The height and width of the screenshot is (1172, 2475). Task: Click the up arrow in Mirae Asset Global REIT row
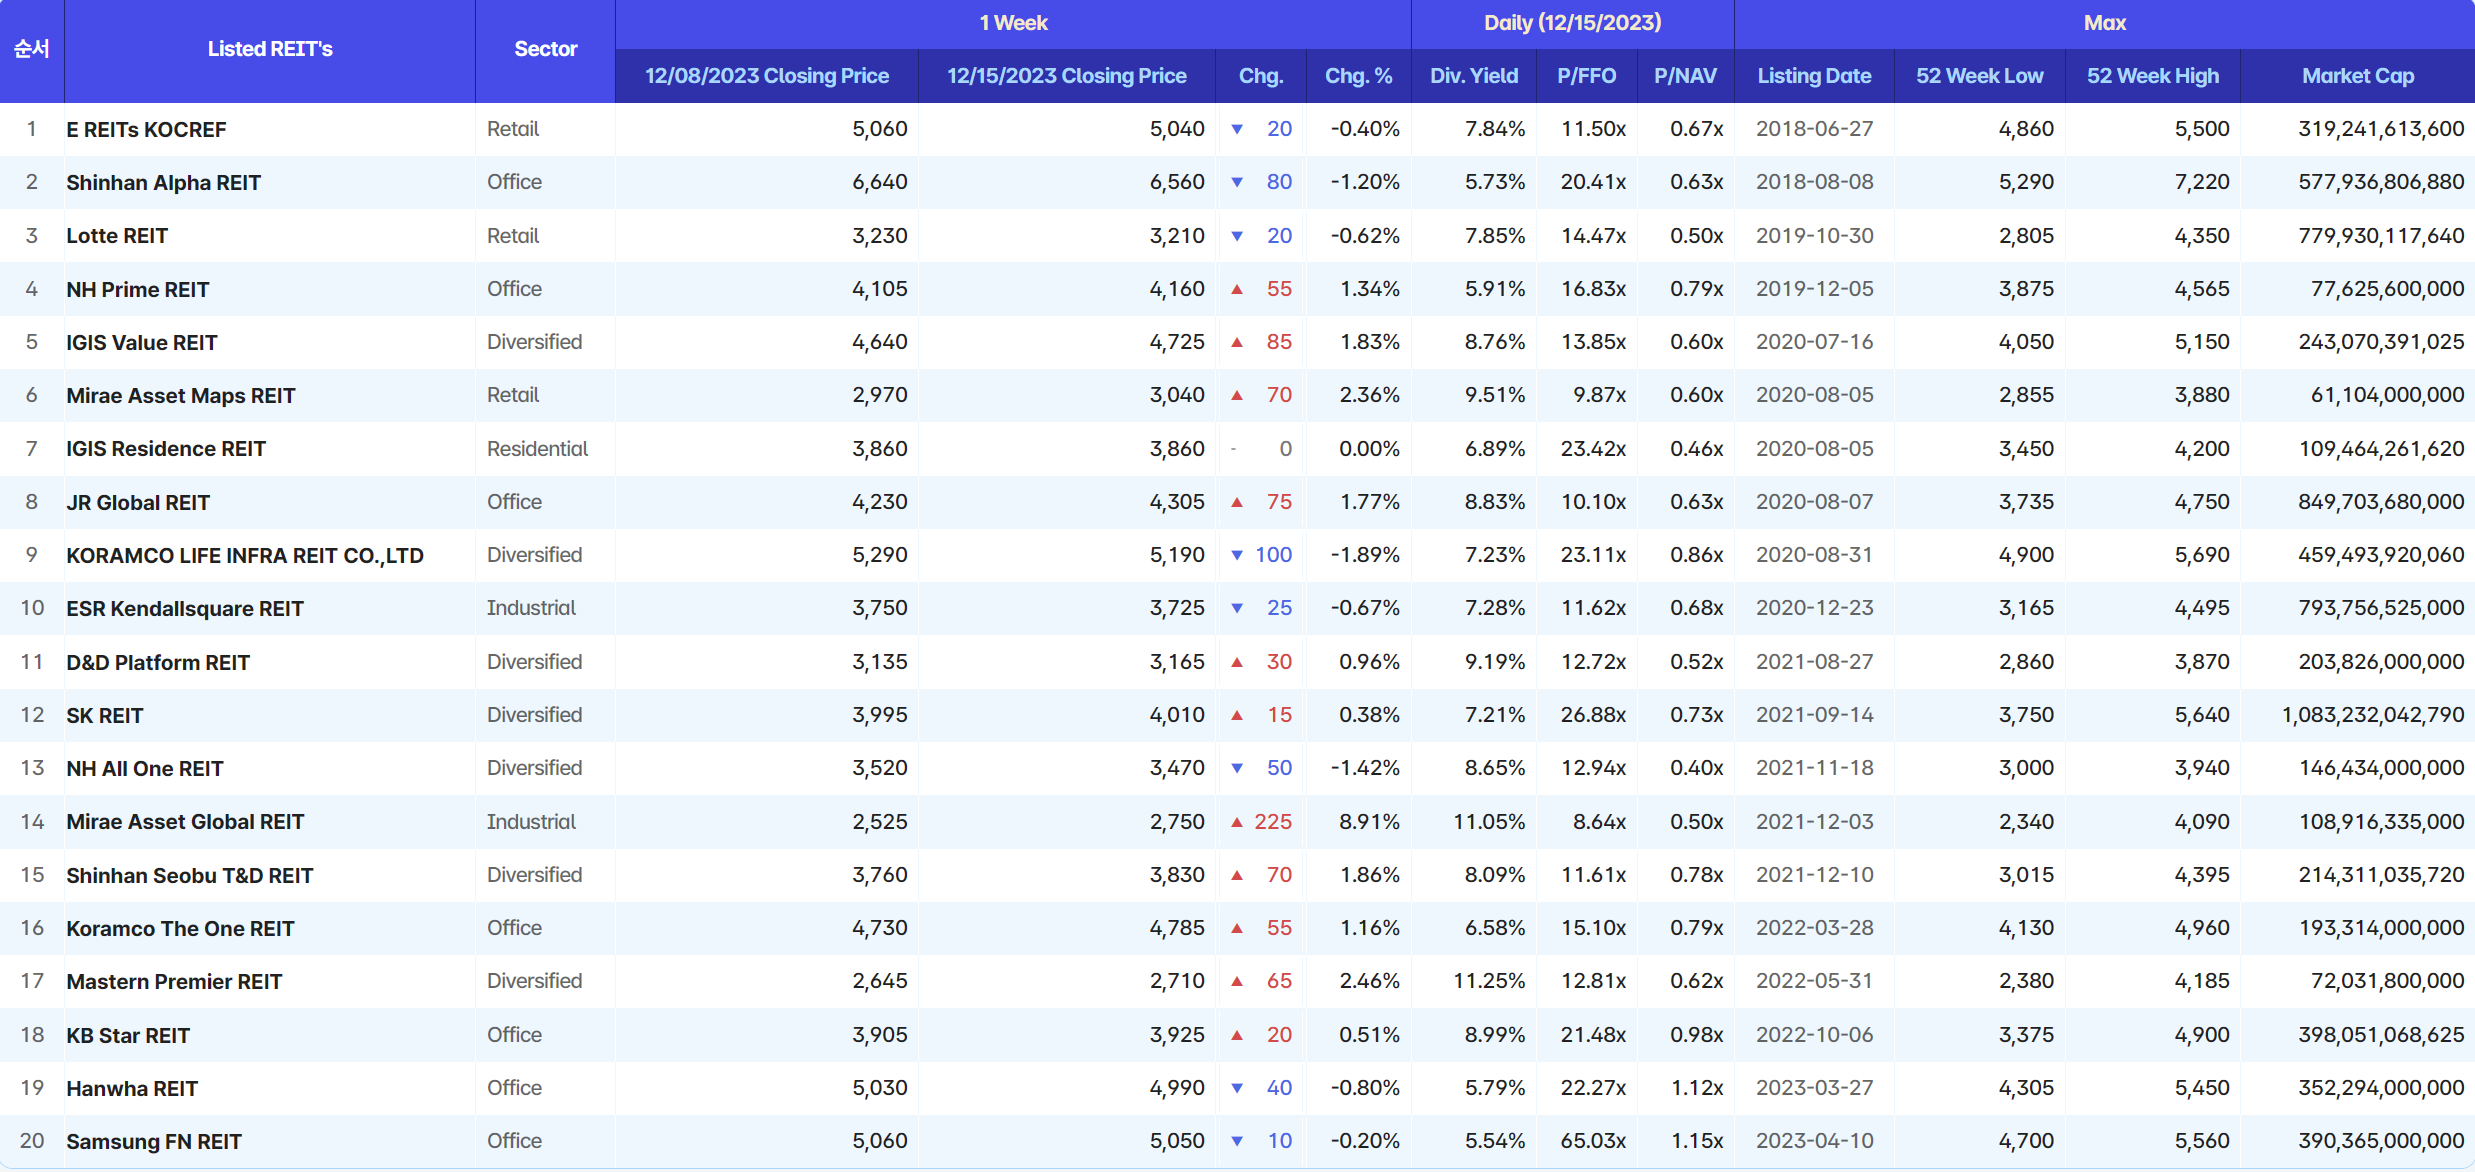tap(1237, 822)
